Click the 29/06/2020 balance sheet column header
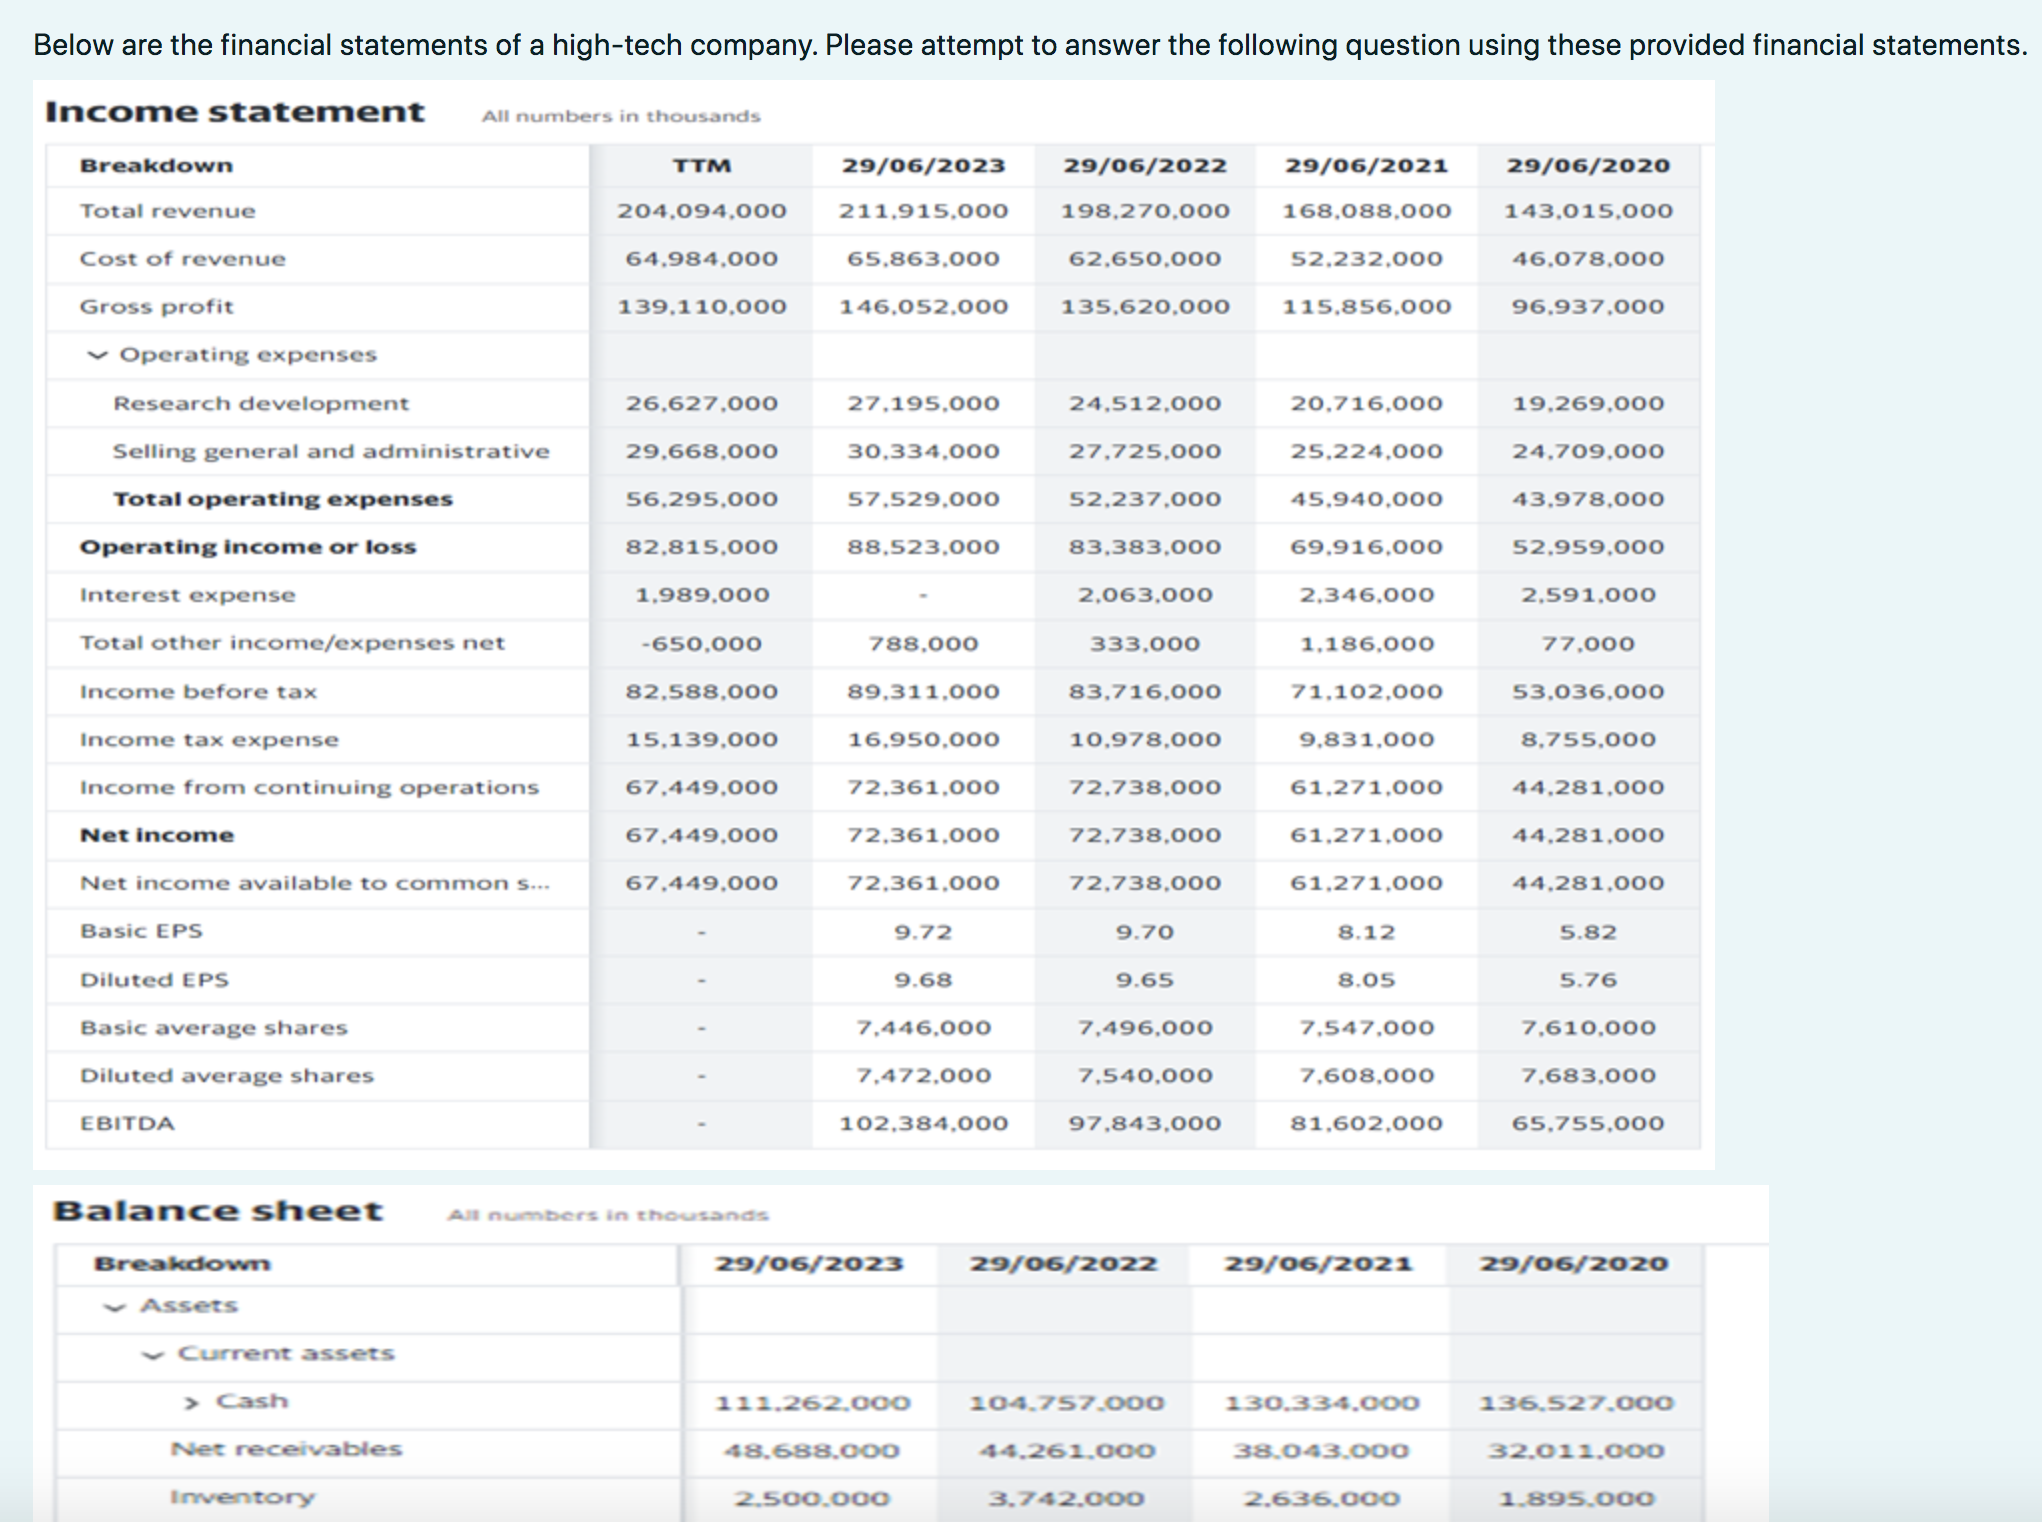This screenshot has height=1522, width=2042. pos(1573,1263)
